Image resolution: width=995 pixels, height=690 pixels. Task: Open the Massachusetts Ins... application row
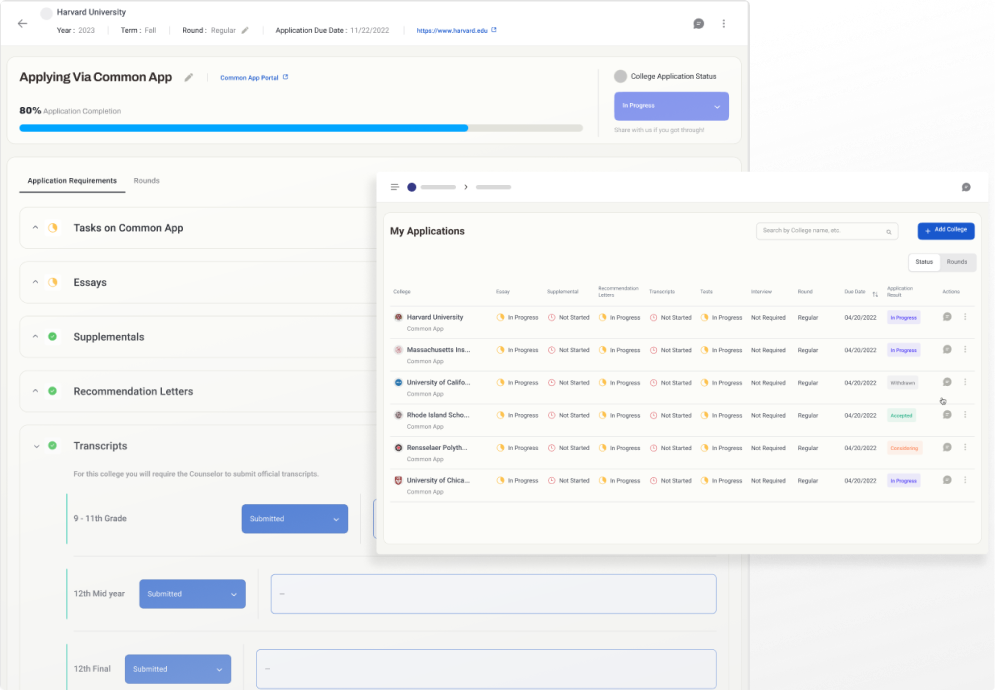click(x=682, y=355)
